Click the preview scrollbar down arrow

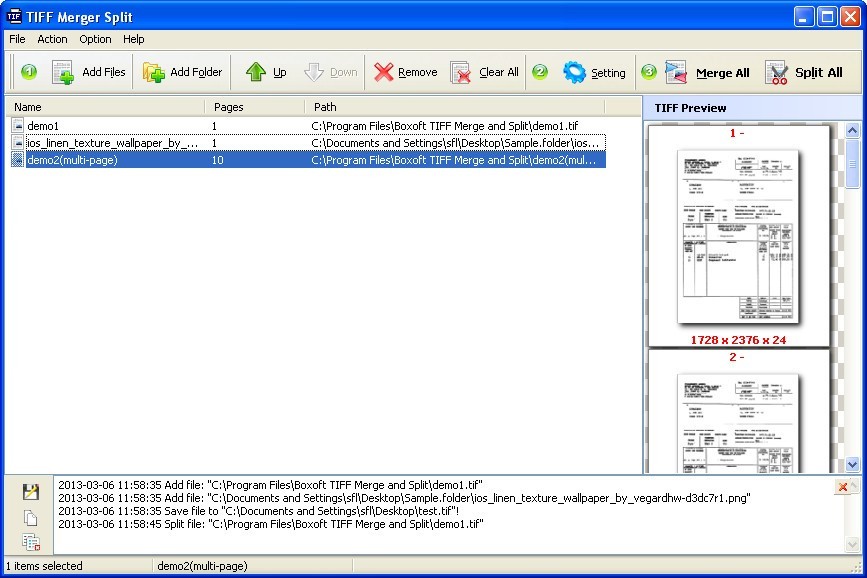[853, 464]
